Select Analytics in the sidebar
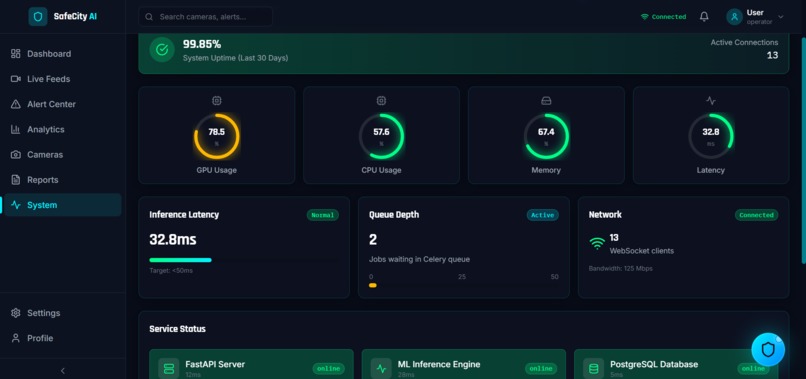 pyautogui.click(x=63, y=129)
